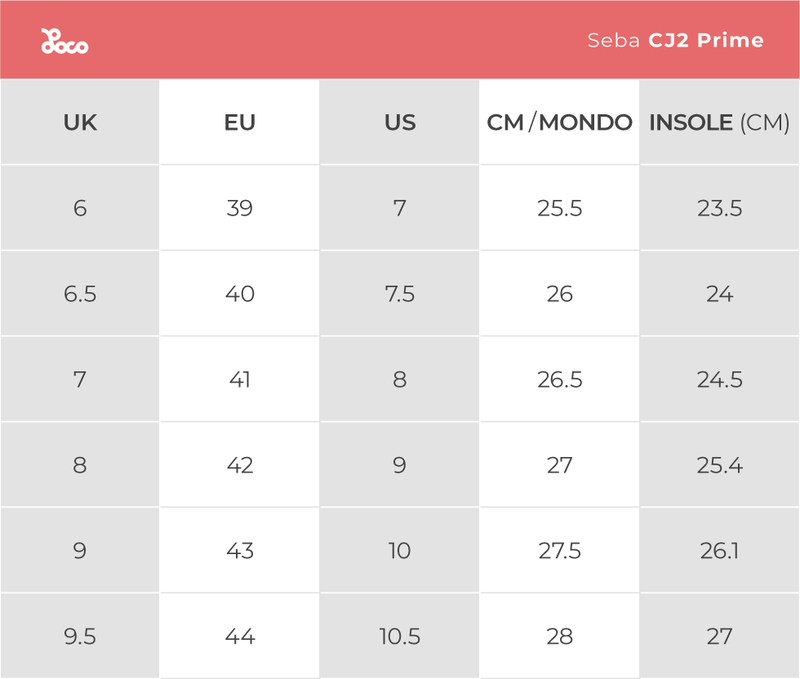Click the Loco logo icon
The height and width of the screenshot is (679, 800).
[x=65, y=41]
